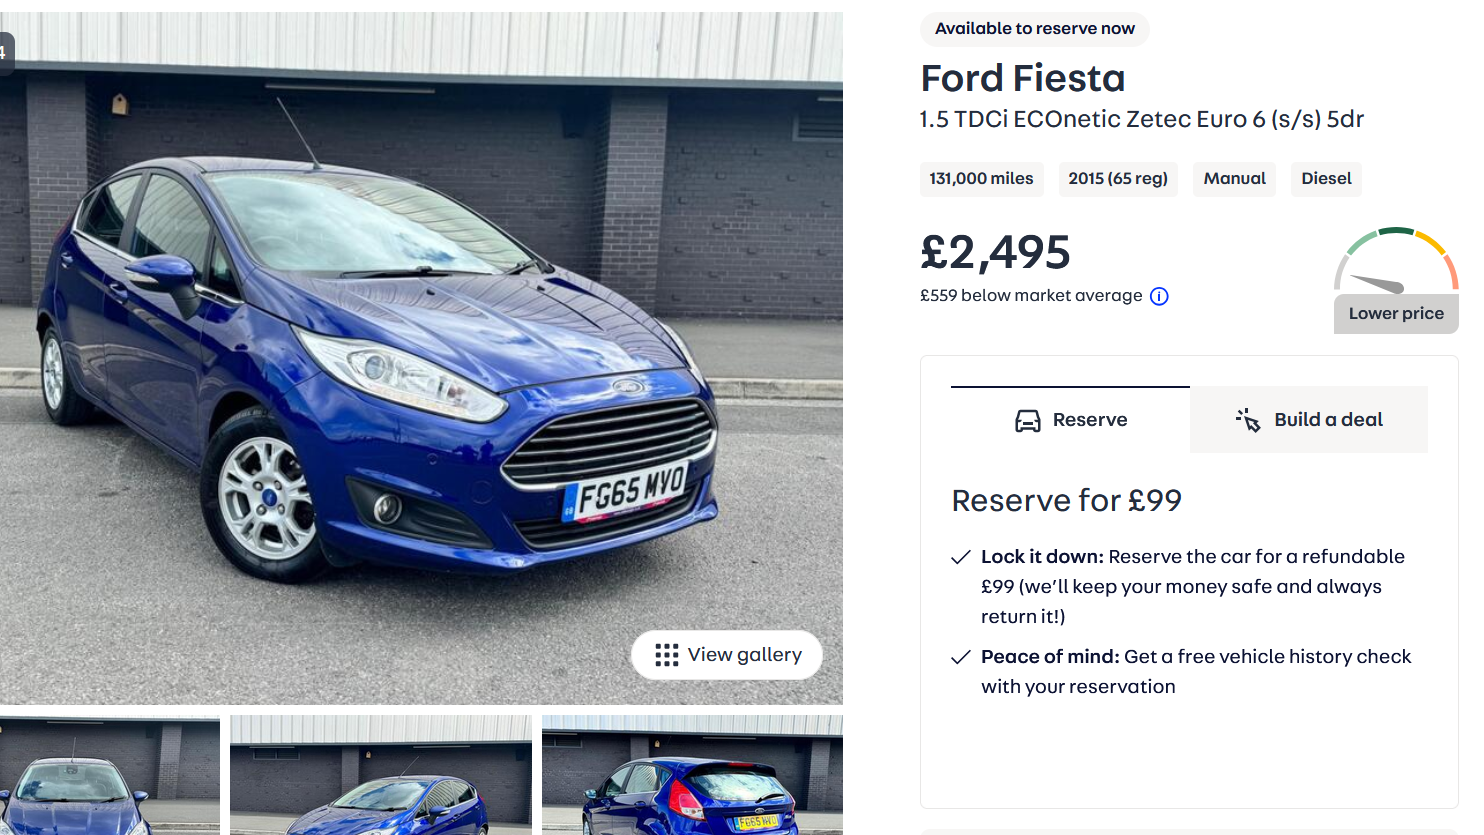Click the Peace of mind checkmark icon
Screen dimensions: 1484x835
click(x=961, y=657)
